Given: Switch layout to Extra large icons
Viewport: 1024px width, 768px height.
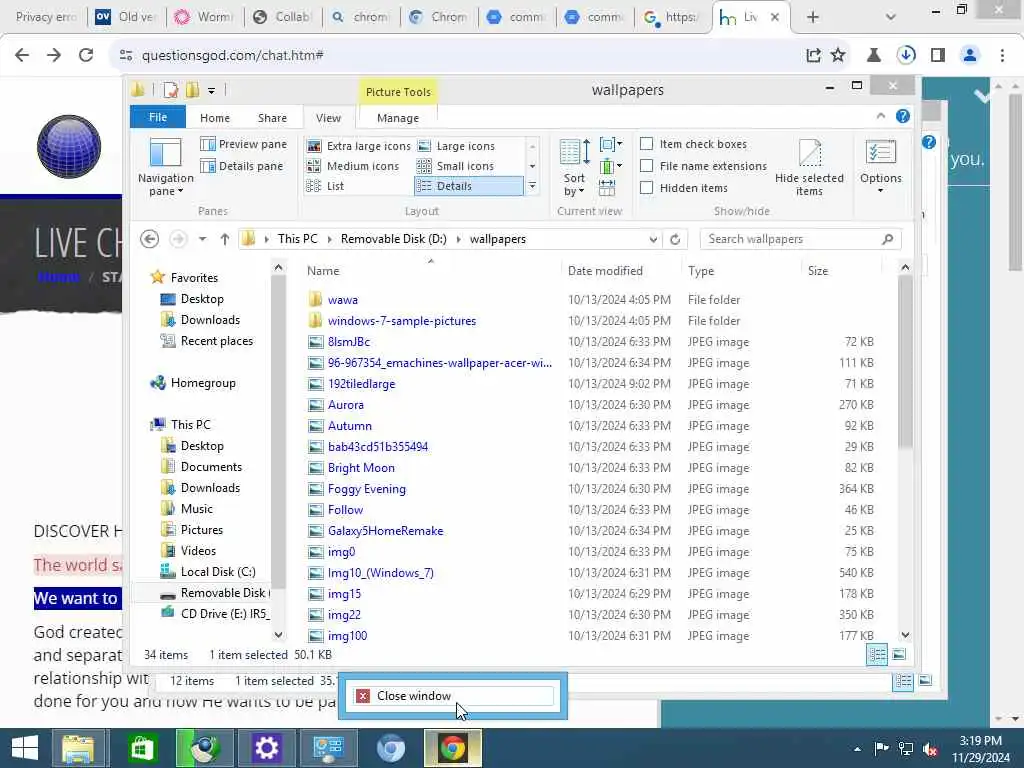Looking at the screenshot, I should pyautogui.click(x=359, y=146).
